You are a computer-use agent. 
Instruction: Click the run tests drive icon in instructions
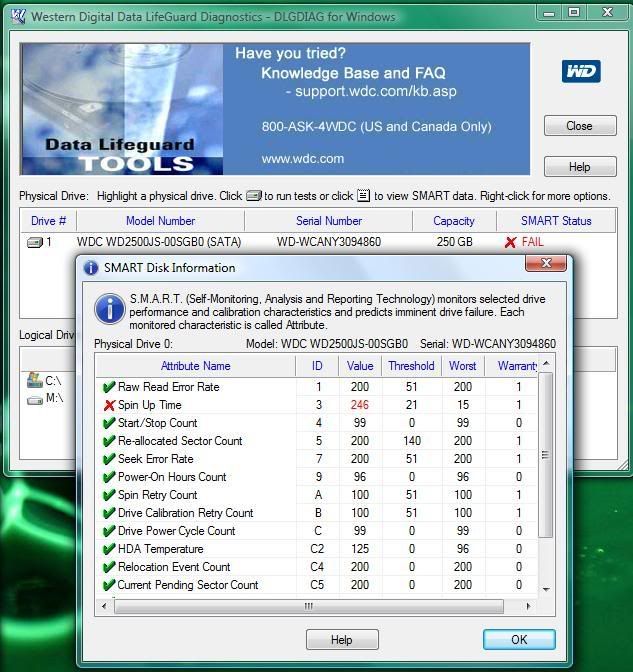pyautogui.click(x=253, y=196)
